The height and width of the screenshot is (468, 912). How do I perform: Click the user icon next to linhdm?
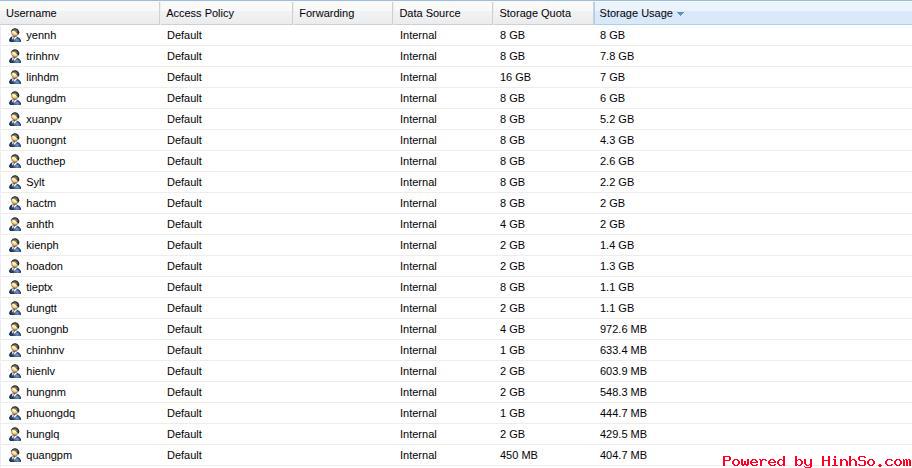(x=15, y=77)
